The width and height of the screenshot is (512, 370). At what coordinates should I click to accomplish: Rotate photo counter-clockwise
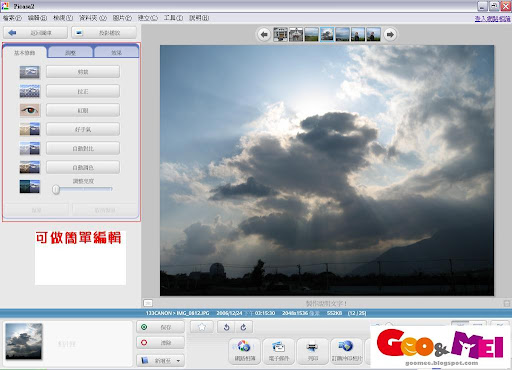tap(226, 327)
